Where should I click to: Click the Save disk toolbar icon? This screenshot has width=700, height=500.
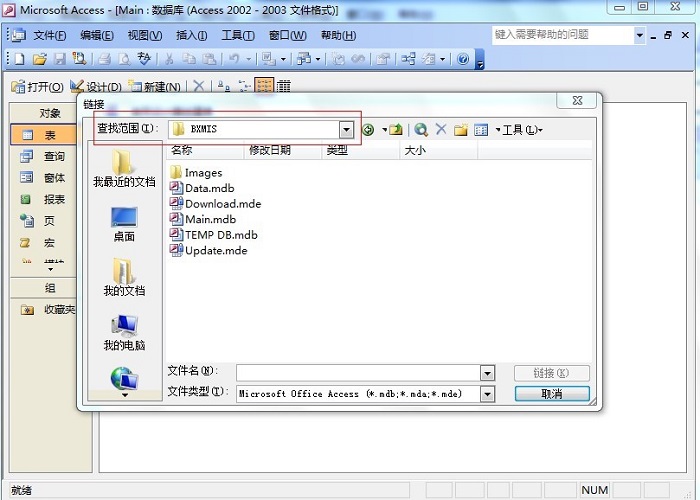coord(59,59)
